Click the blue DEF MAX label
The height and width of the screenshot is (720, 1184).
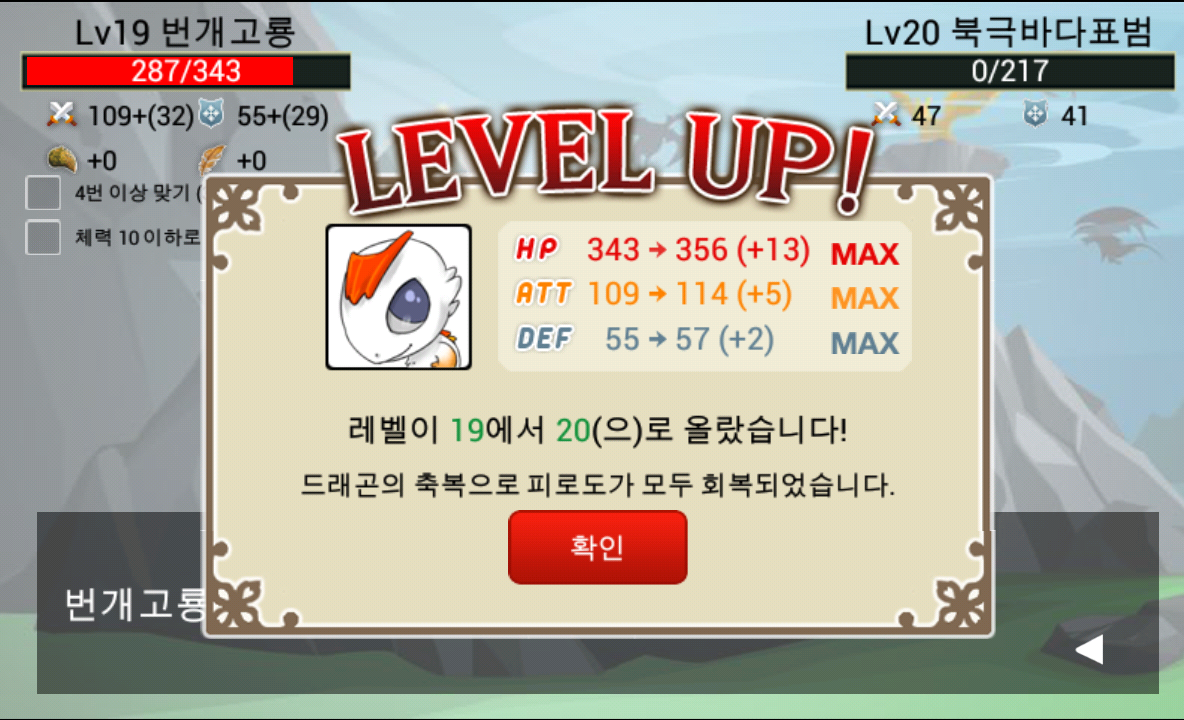pos(865,343)
